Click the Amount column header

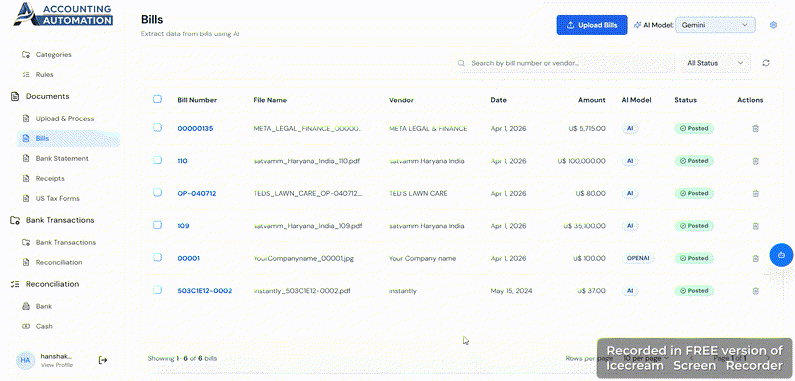[x=592, y=100]
